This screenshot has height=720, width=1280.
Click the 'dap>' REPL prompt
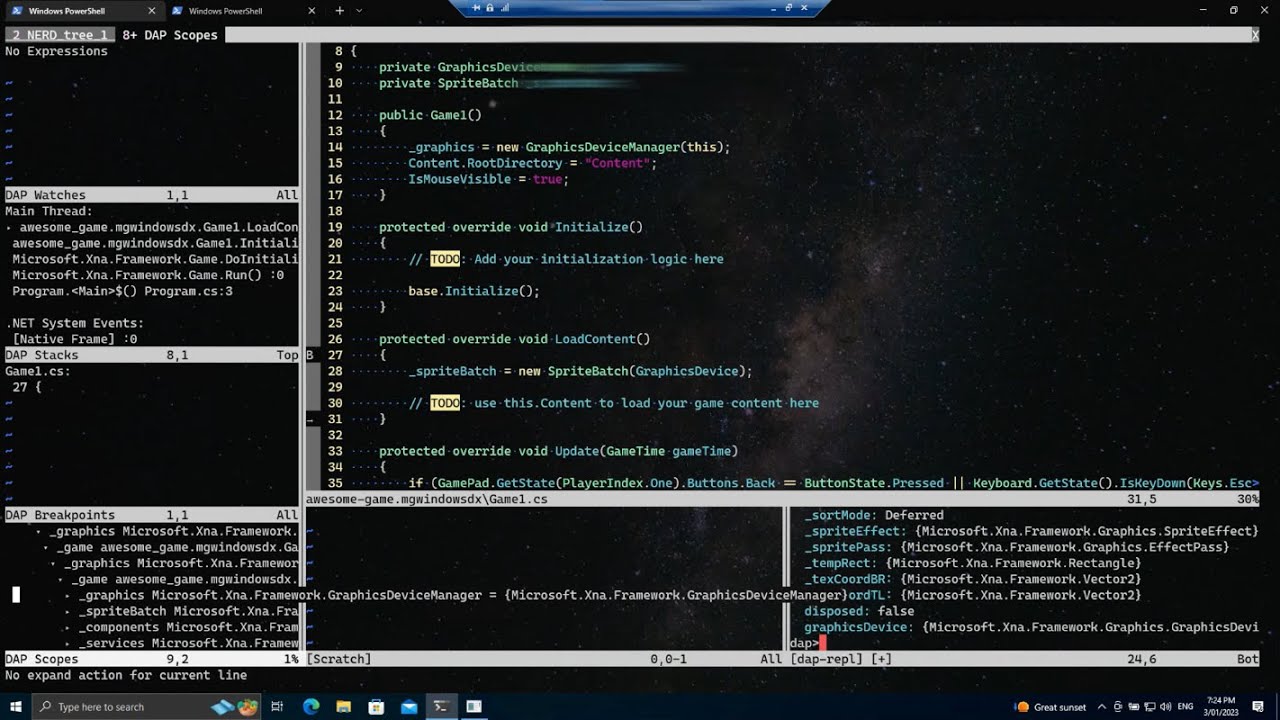(x=804, y=643)
